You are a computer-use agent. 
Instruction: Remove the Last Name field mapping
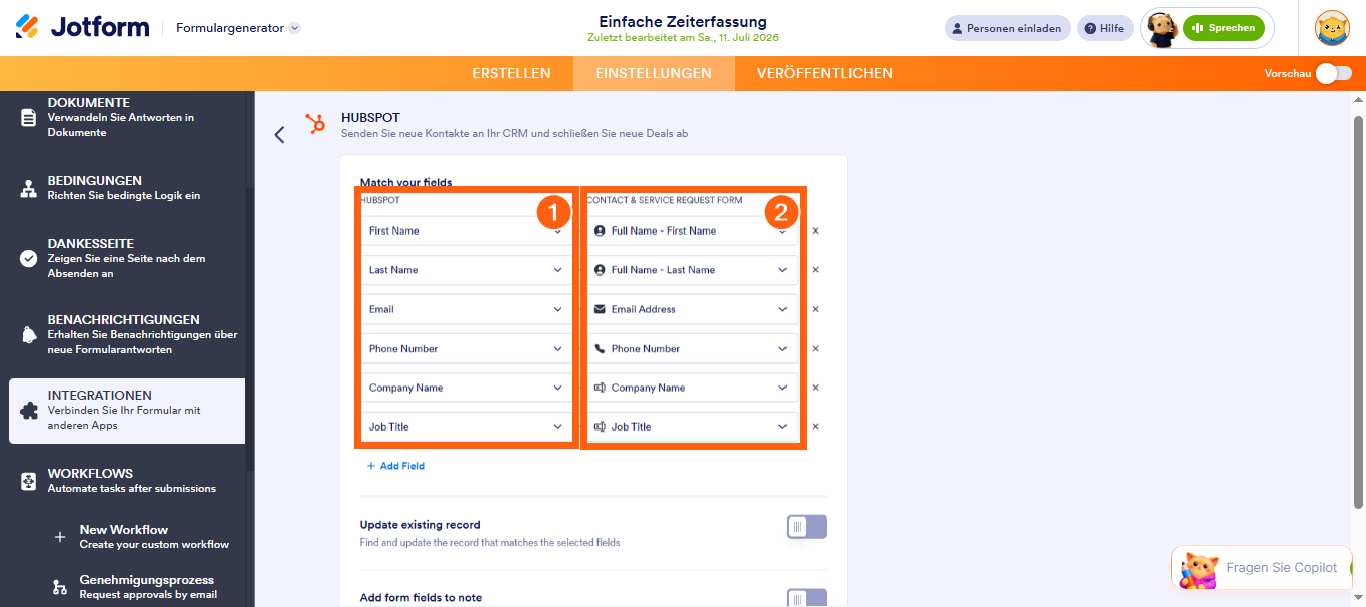(x=815, y=270)
